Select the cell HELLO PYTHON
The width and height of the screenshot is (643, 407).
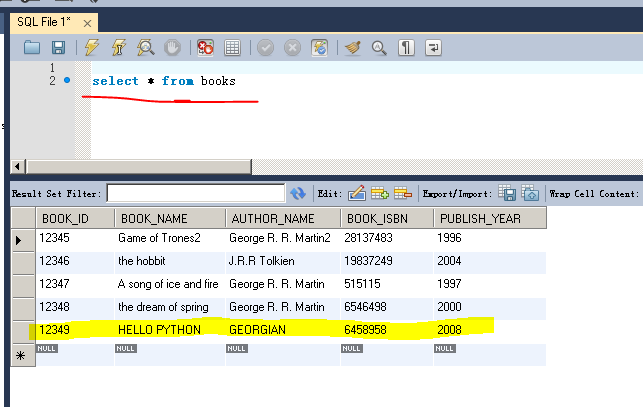click(x=170, y=330)
